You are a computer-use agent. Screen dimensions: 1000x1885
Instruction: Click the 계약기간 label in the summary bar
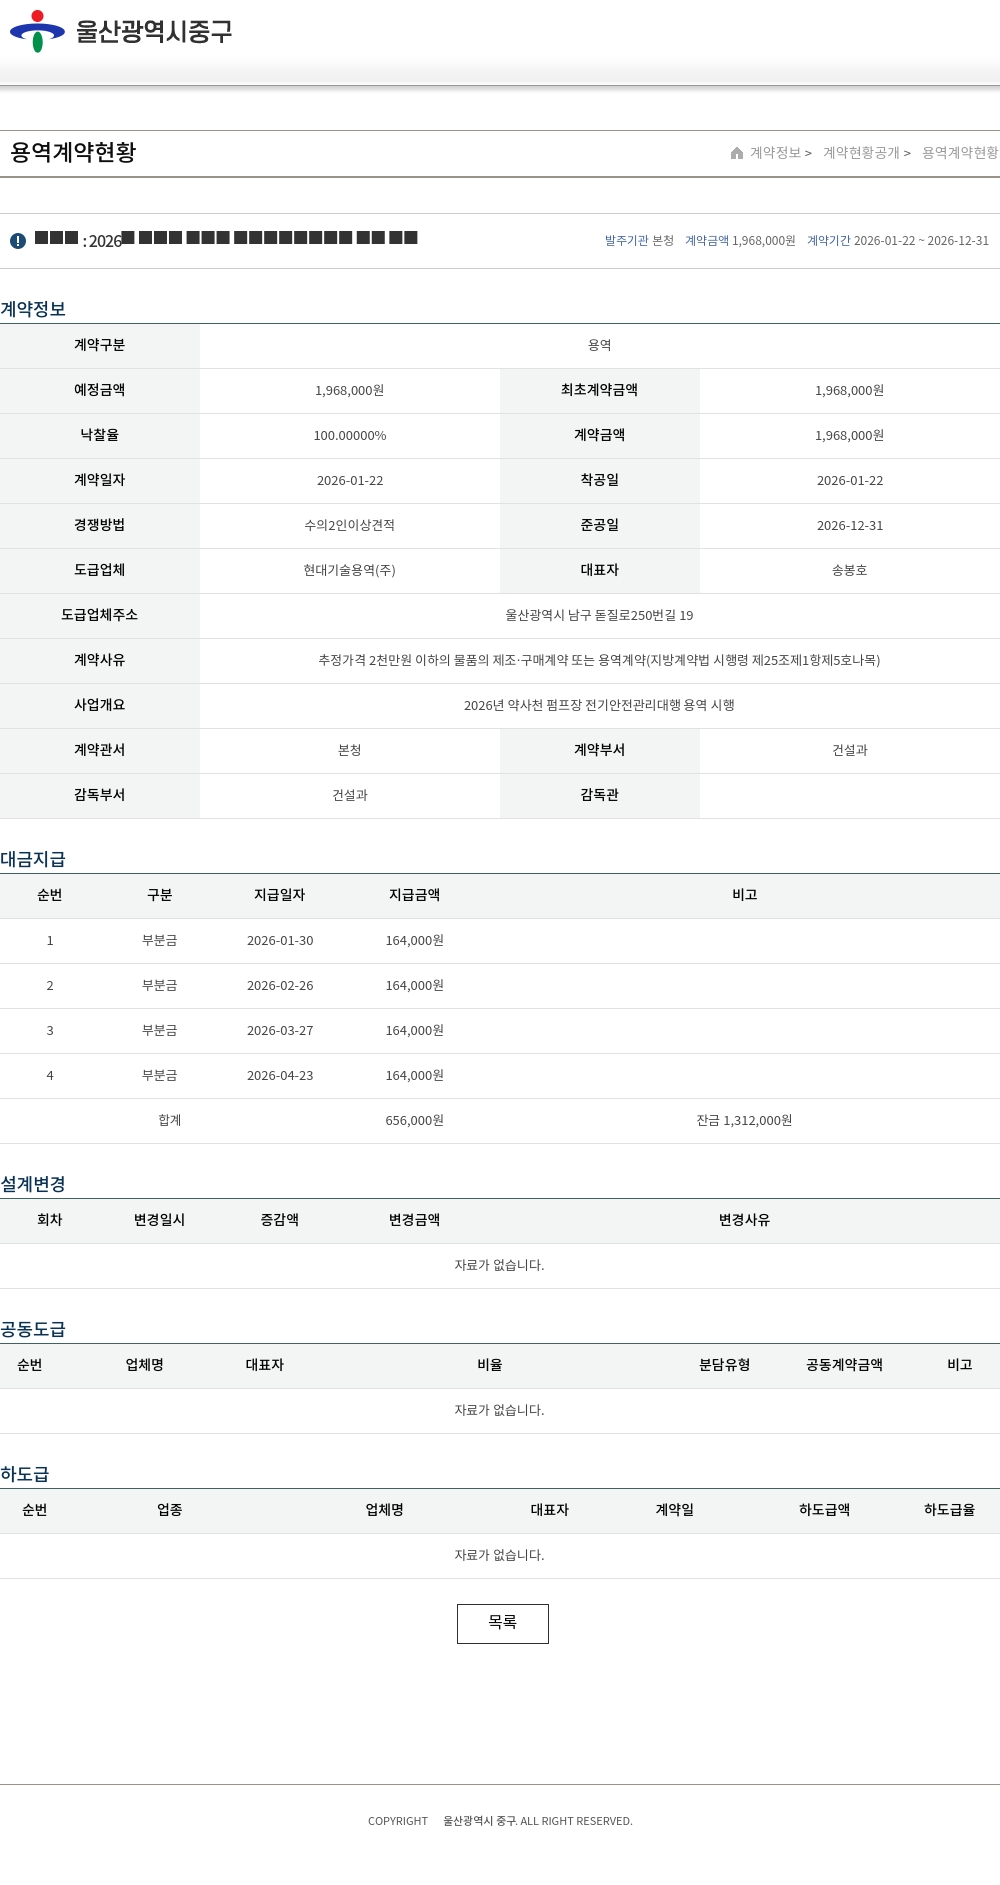(828, 241)
